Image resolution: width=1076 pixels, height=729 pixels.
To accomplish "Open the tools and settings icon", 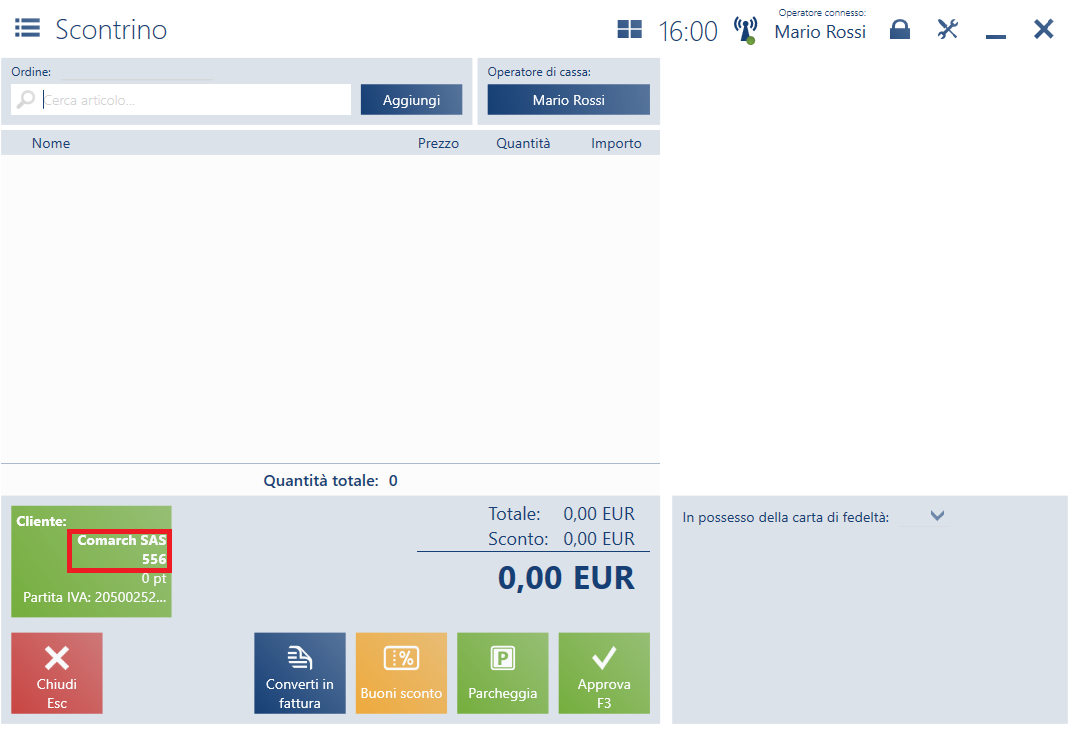I will click(x=948, y=30).
